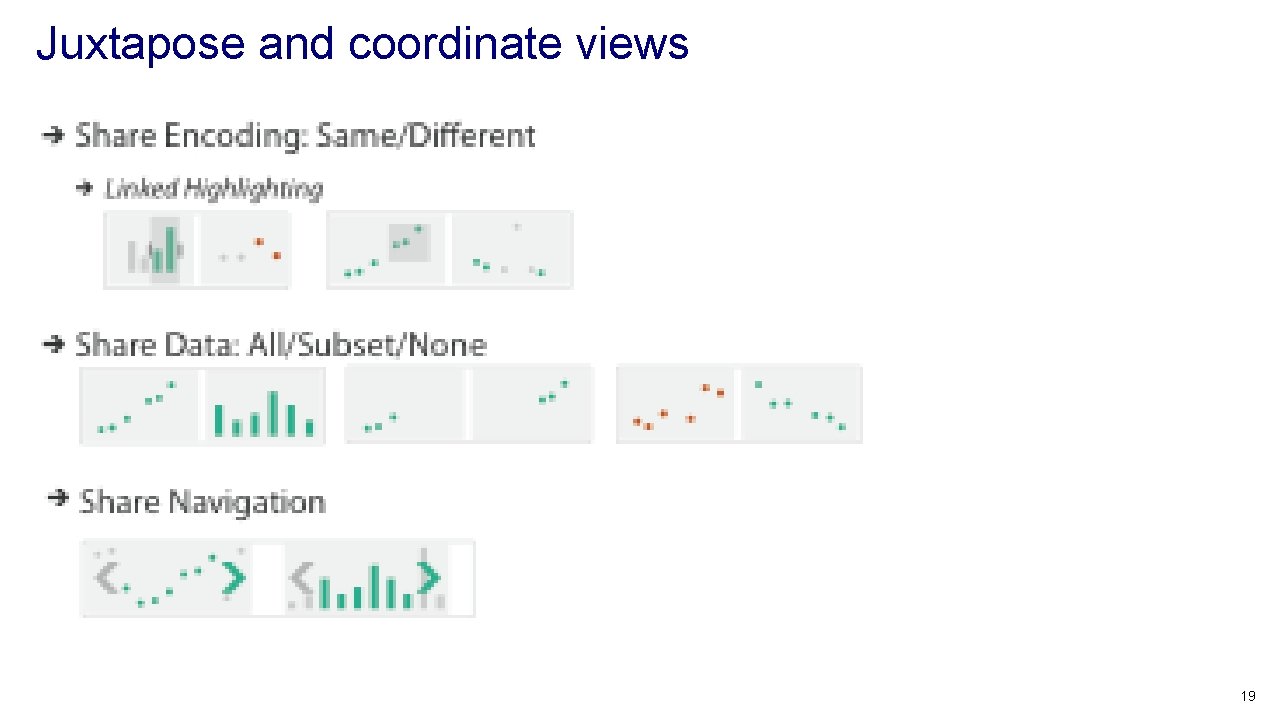The height and width of the screenshot is (720, 1280).
Task: Click the subset scatterplot with upper-right dots
Action: [x=531, y=405]
